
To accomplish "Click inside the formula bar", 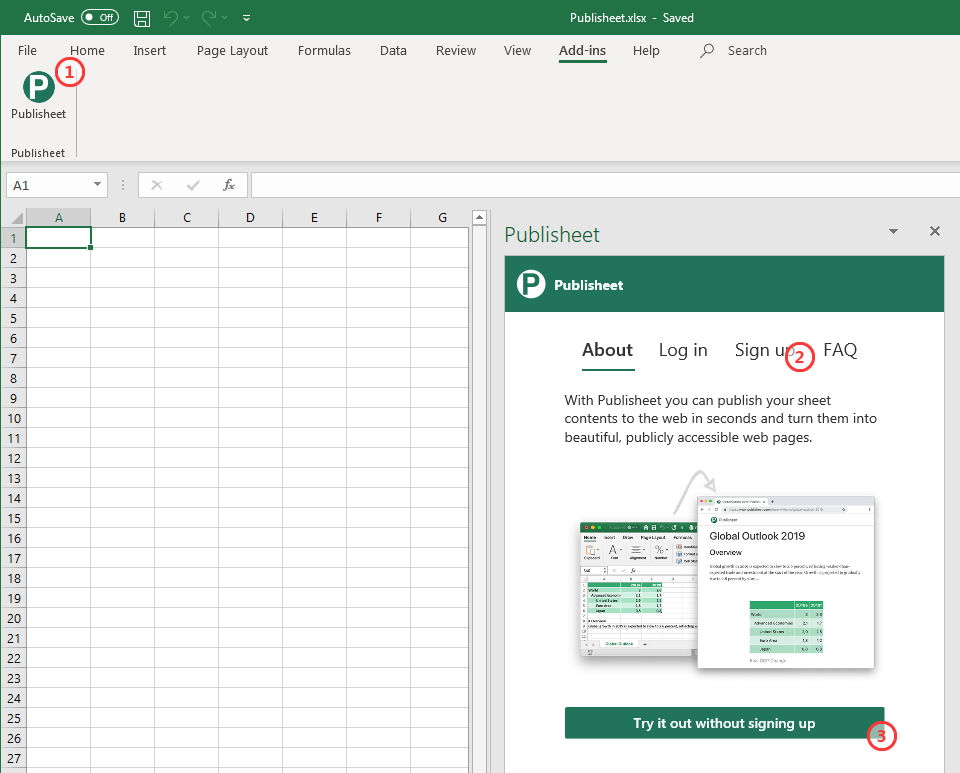I will click(x=605, y=185).
